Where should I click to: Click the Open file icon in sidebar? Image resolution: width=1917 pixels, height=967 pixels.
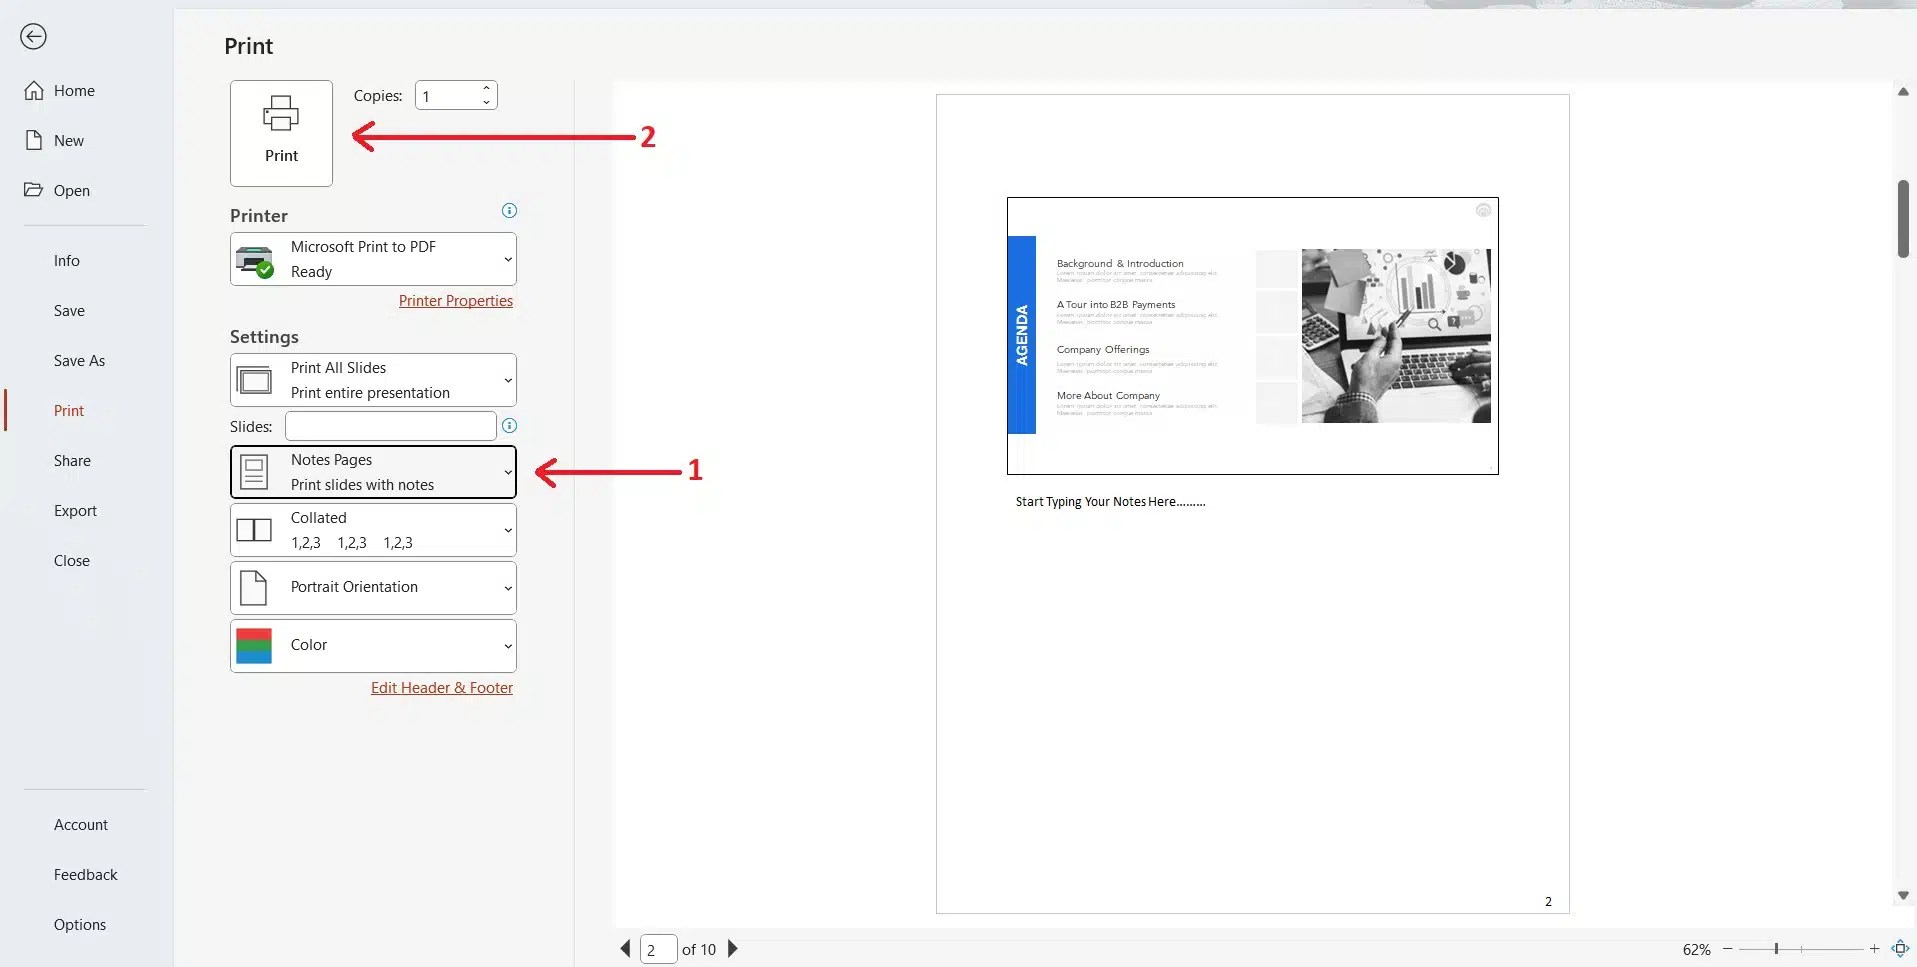click(34, 190)
